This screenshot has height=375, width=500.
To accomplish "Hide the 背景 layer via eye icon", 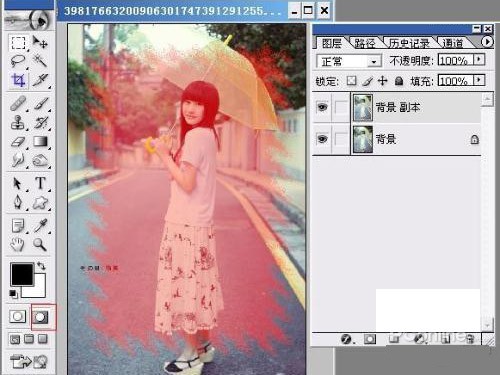I will (x=322, y=139).
